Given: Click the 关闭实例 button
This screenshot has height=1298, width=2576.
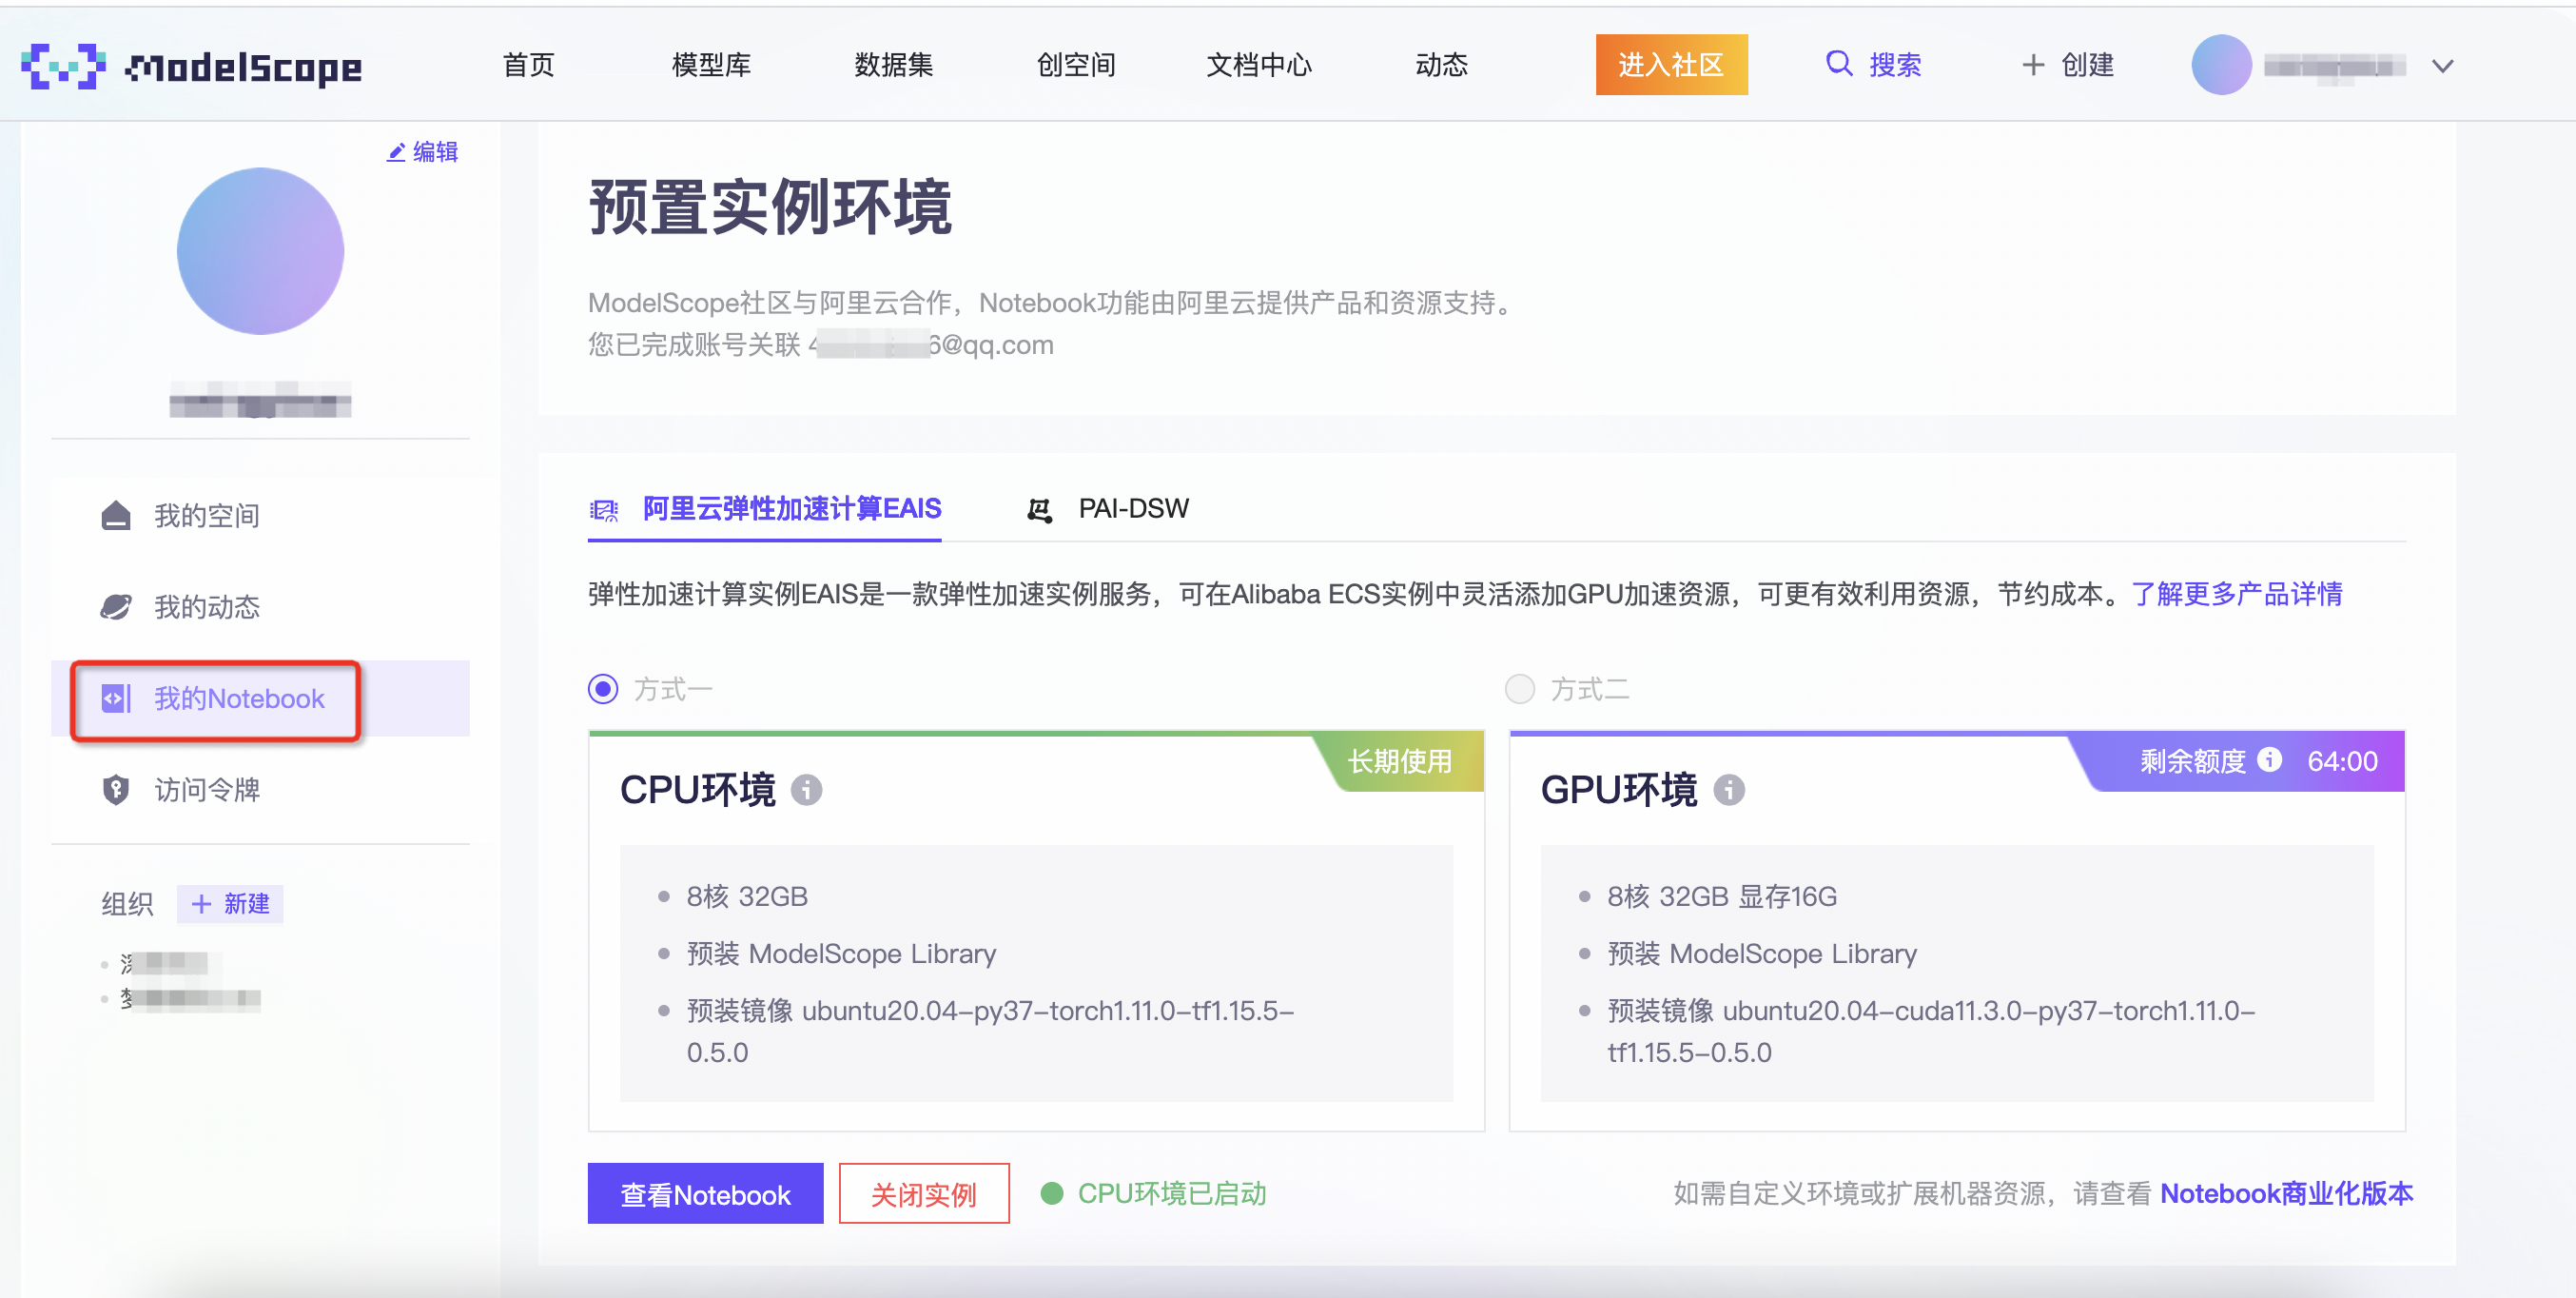Looking at the screenshot, I should coord(924,1194).
